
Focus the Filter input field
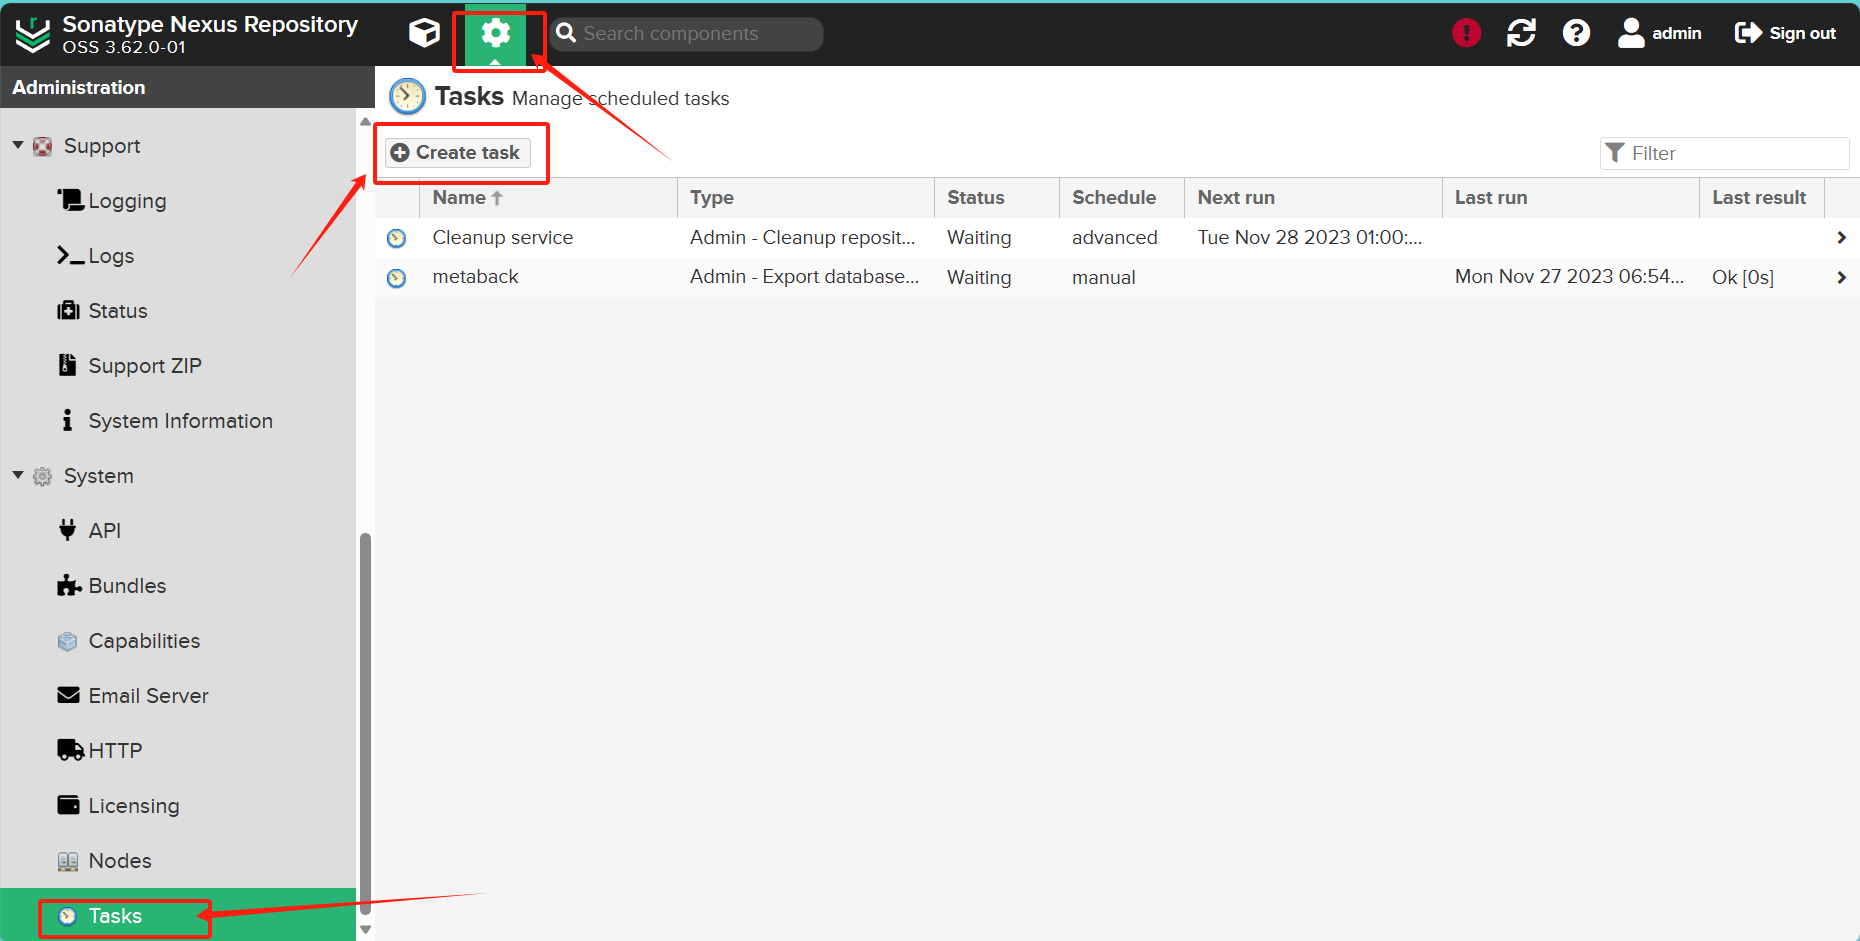pos(1724,153)
